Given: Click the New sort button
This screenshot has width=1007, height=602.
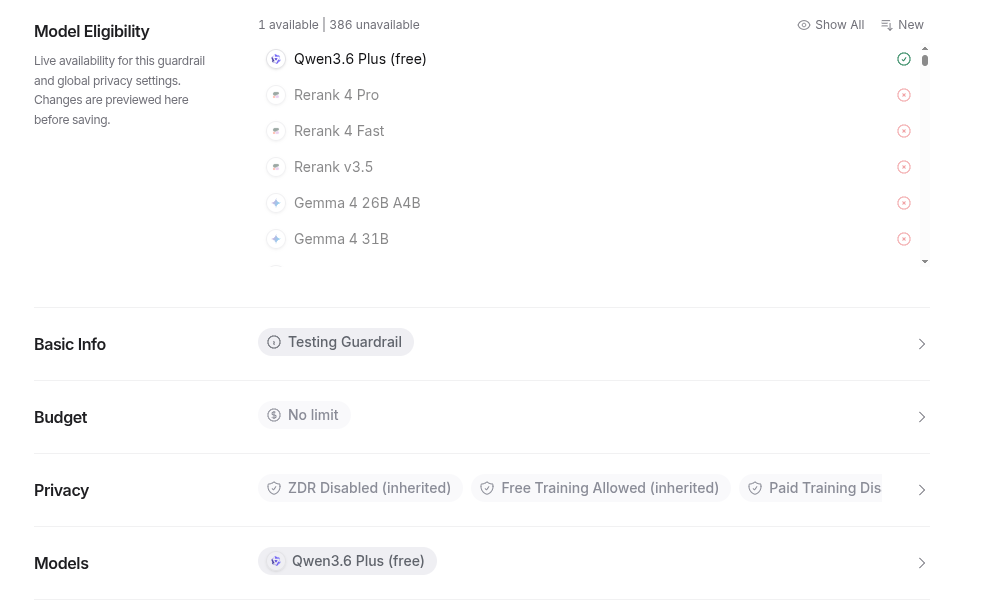Looking at the screenshot, I should tap(902, 25).
